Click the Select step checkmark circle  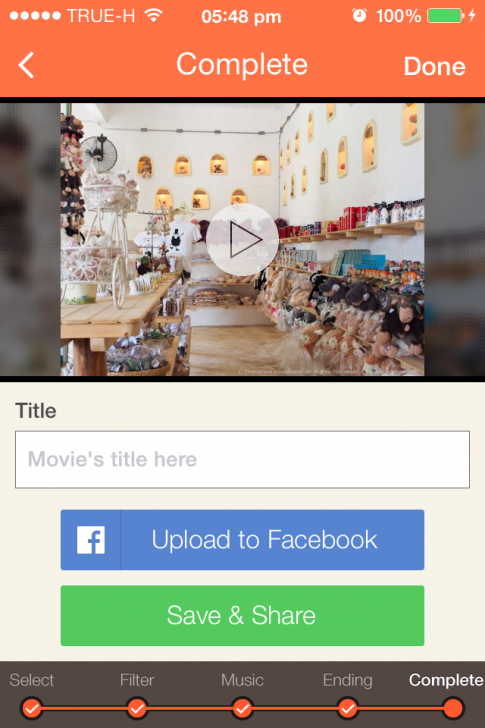tap(32, 708)
